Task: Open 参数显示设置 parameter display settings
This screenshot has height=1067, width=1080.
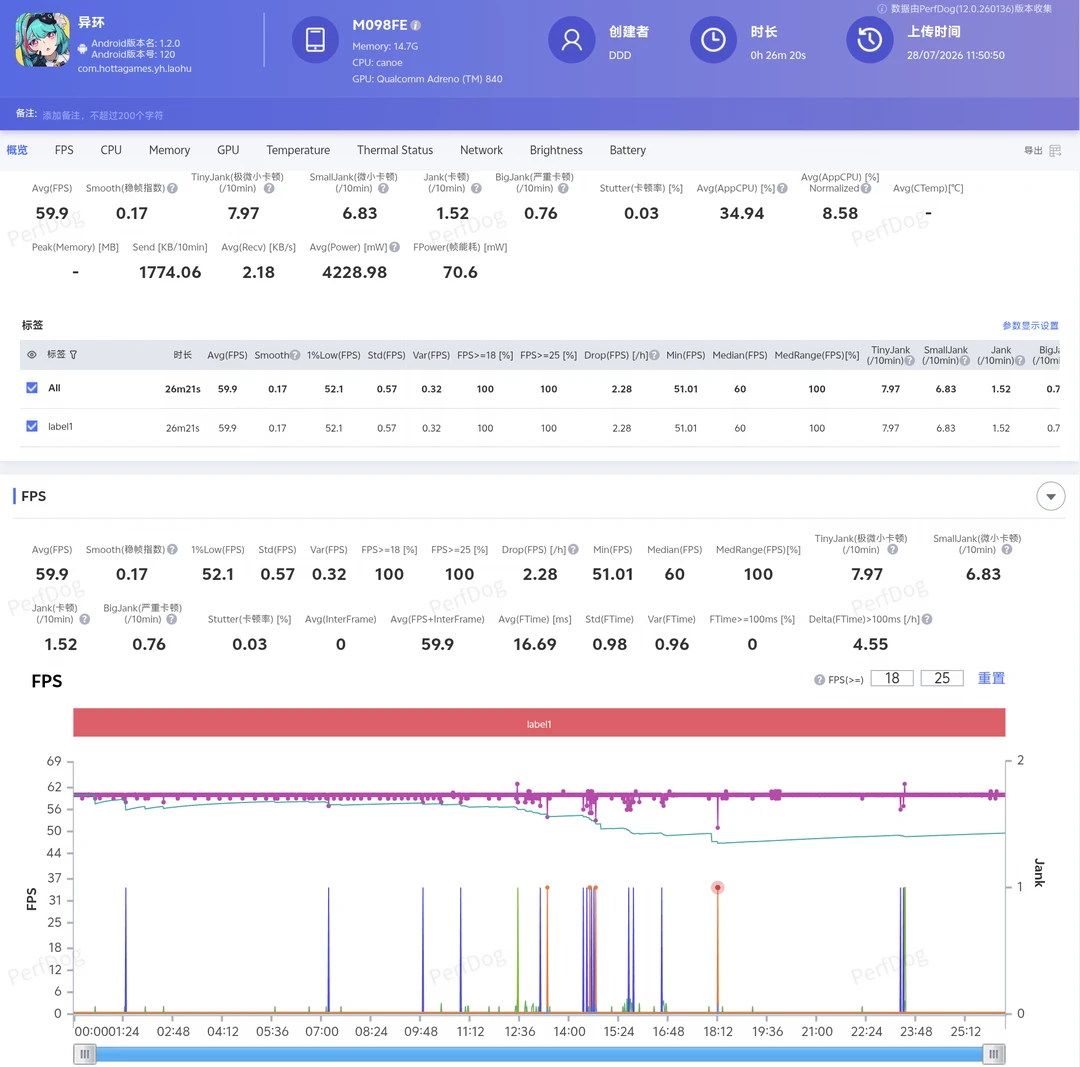Action: 1030,326
